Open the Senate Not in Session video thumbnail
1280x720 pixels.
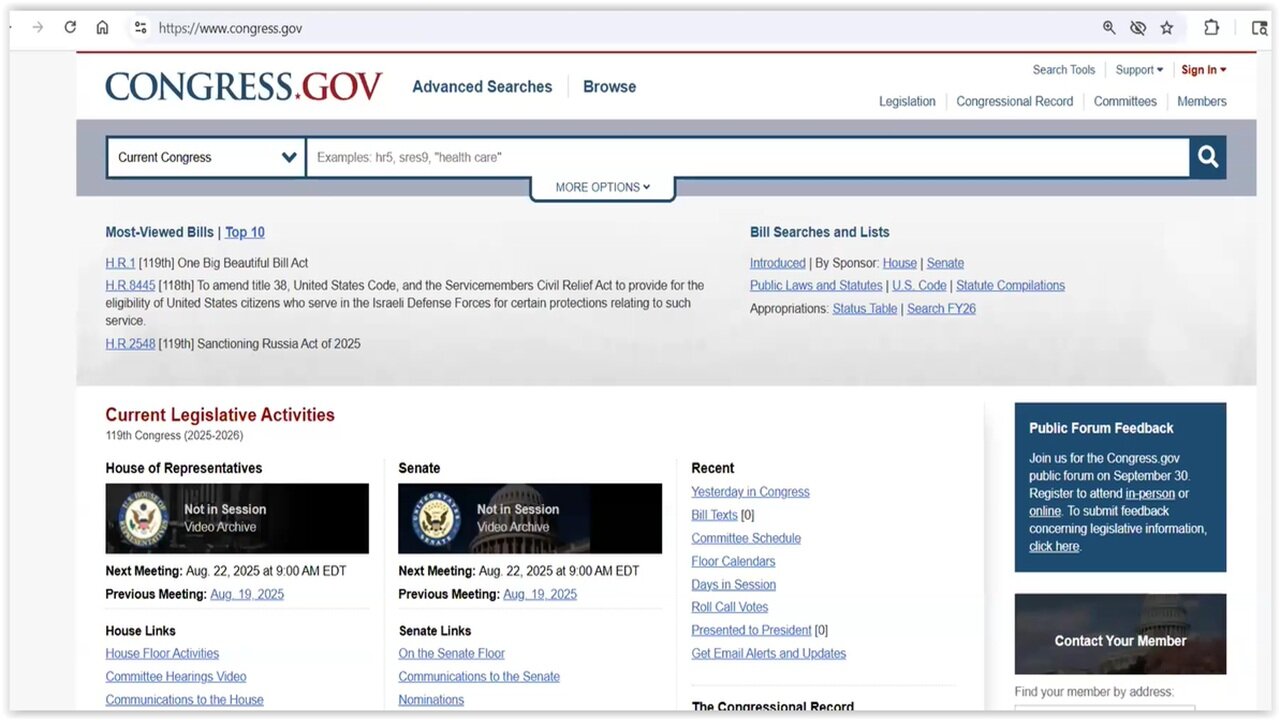[530, 518]
